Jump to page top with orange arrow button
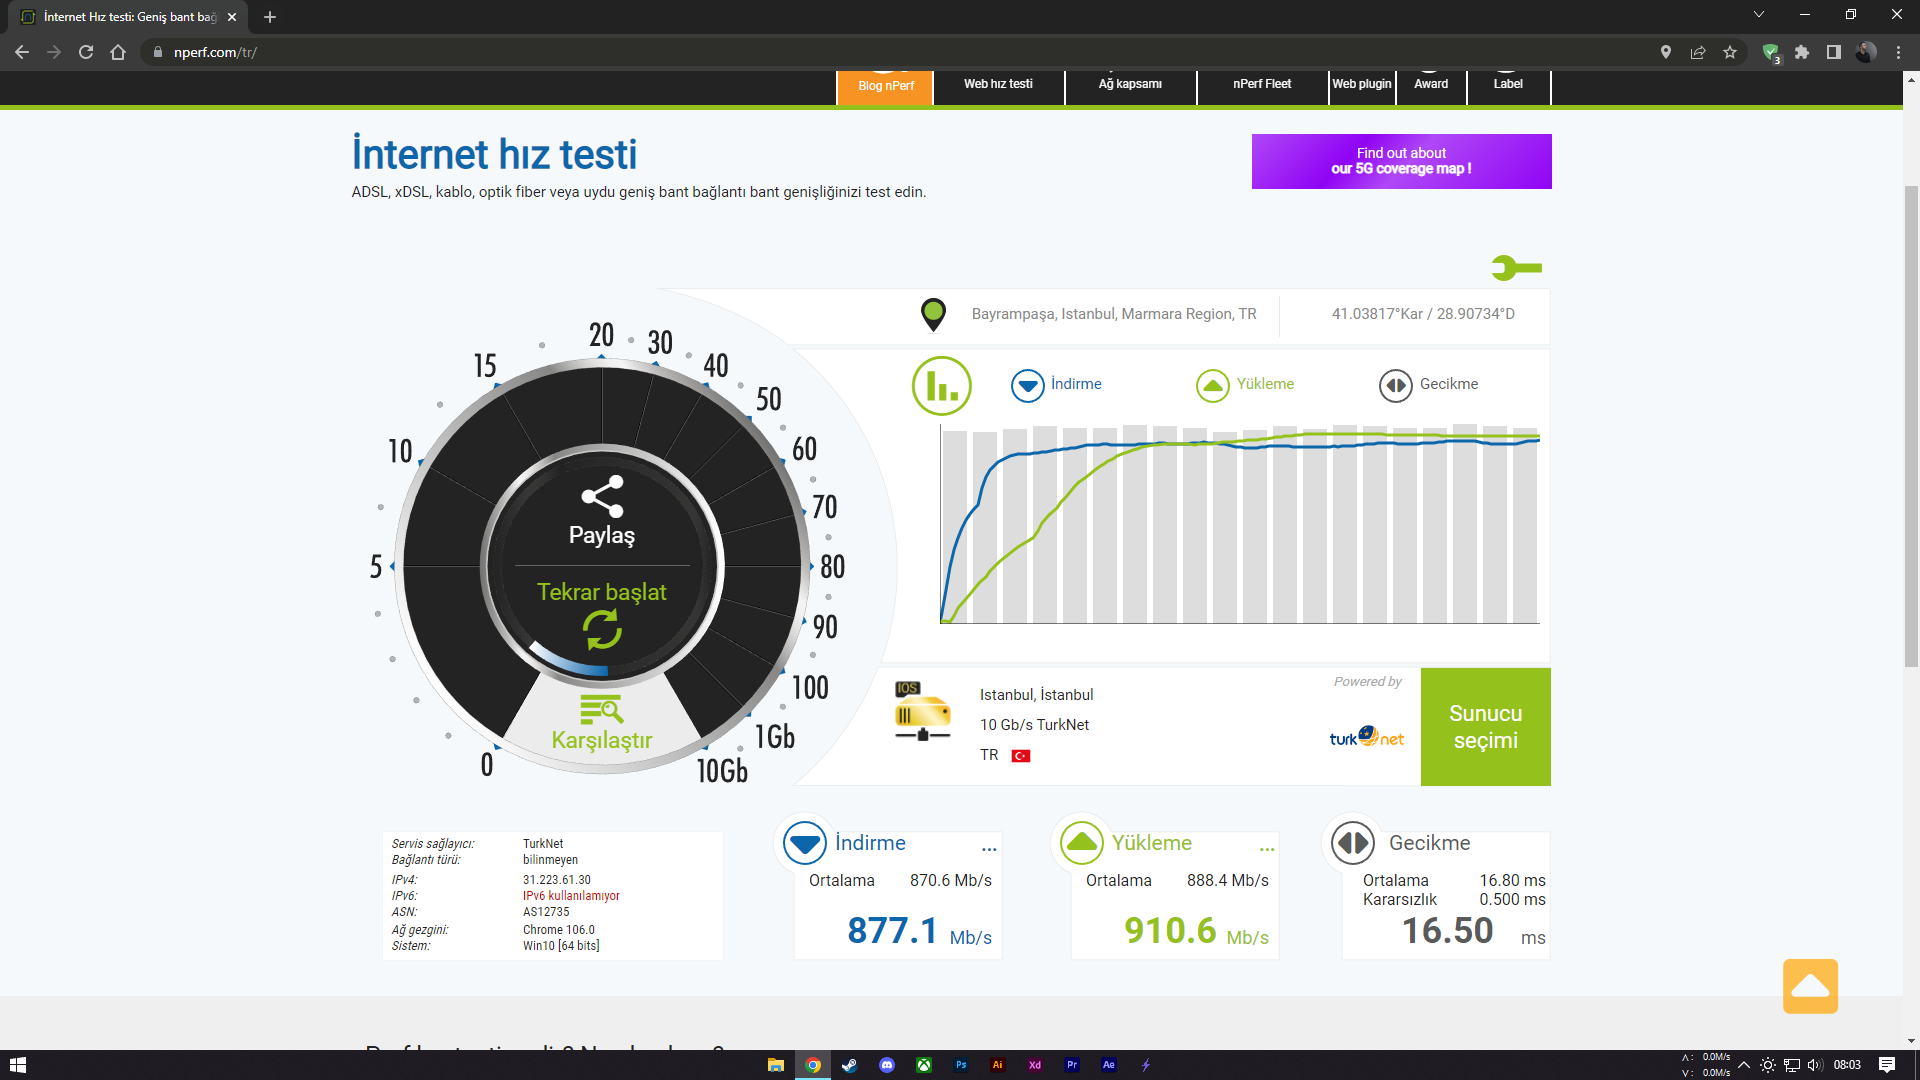The height and width of the screenshot is (1080, 1920). click(x=1810, y=987)
